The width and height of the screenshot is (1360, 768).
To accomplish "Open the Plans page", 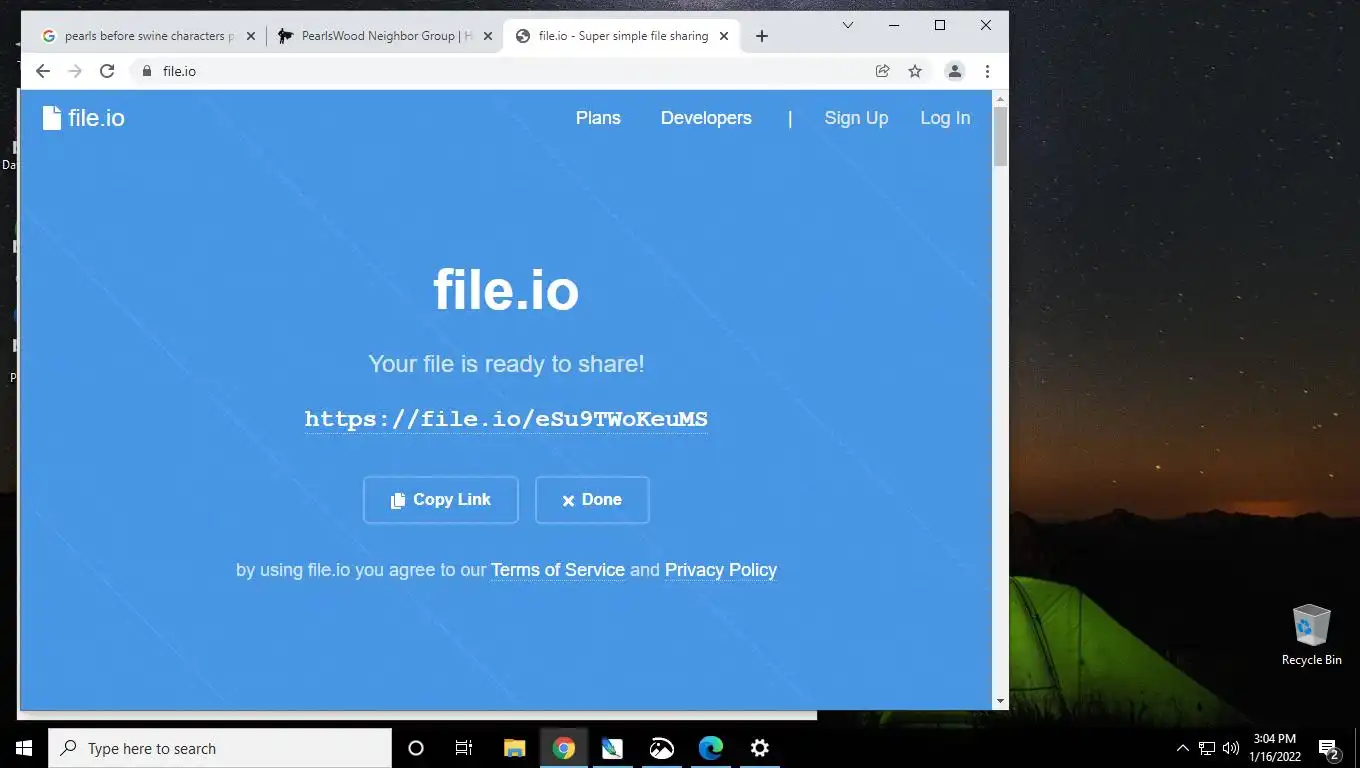I will (598, 118).
